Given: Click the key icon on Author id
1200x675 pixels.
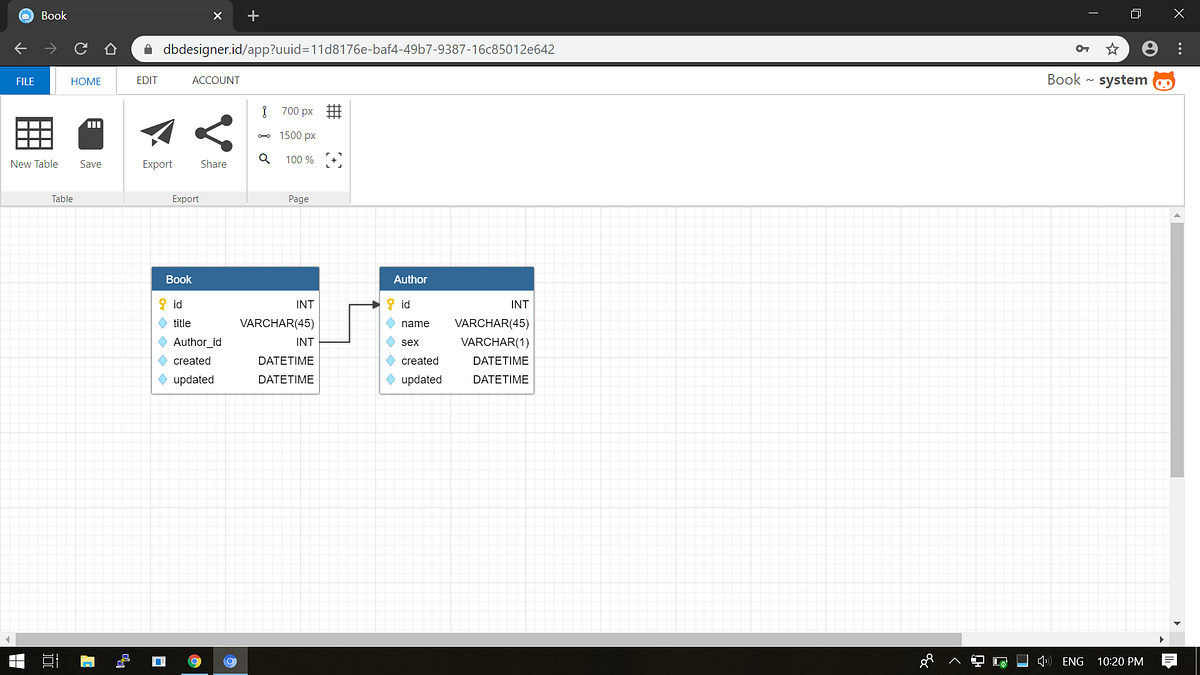Looking at the screenshot, I should point(391,304).
